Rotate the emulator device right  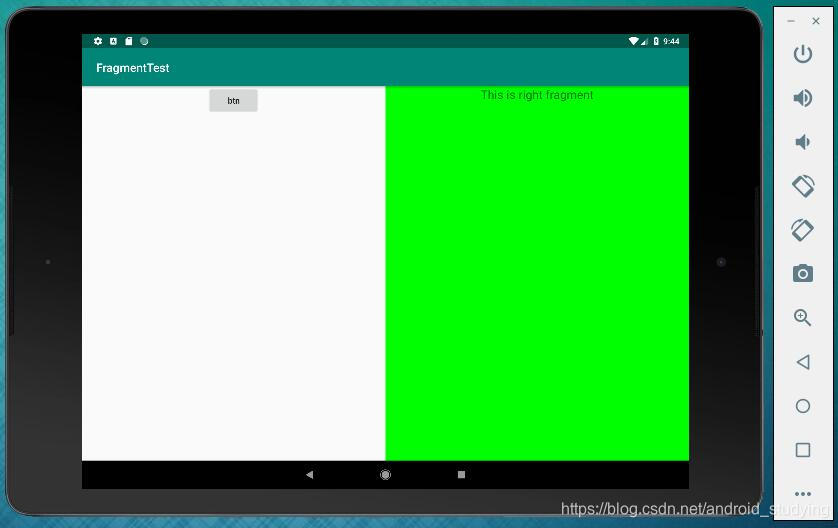point(803,230)
